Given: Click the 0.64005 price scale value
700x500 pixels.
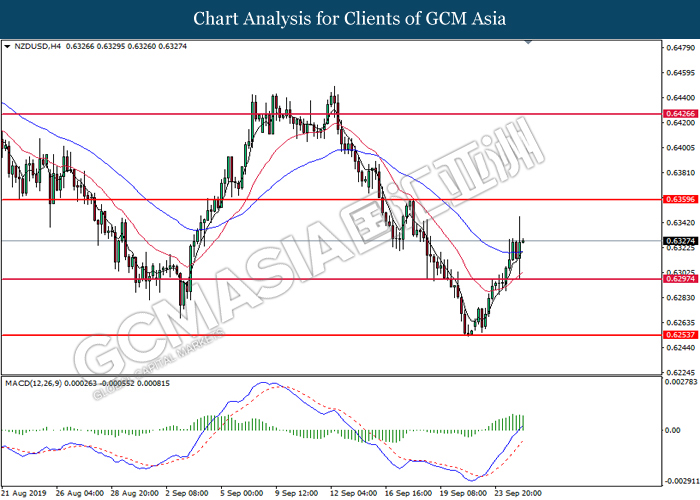Looking at the screenshot, I should [680, 148].
